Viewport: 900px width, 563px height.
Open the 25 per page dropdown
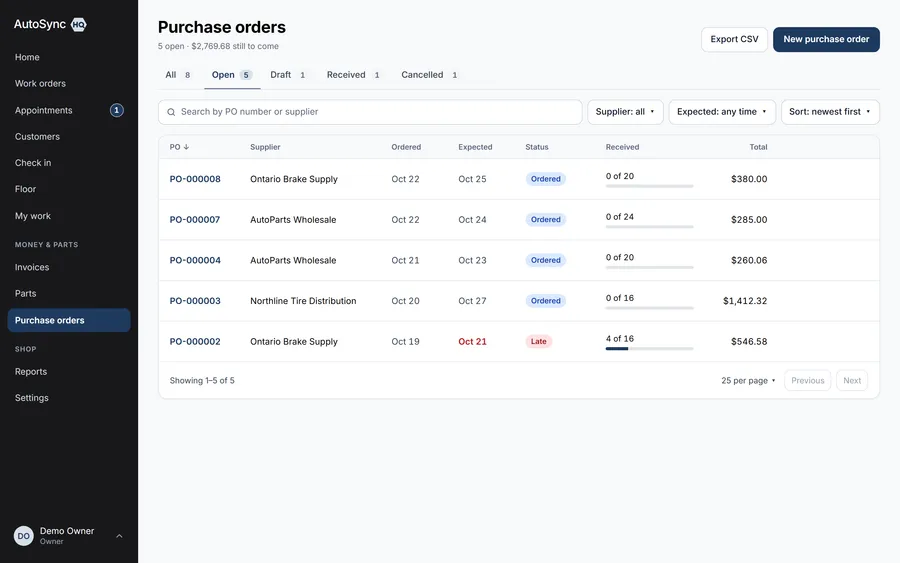748,380
